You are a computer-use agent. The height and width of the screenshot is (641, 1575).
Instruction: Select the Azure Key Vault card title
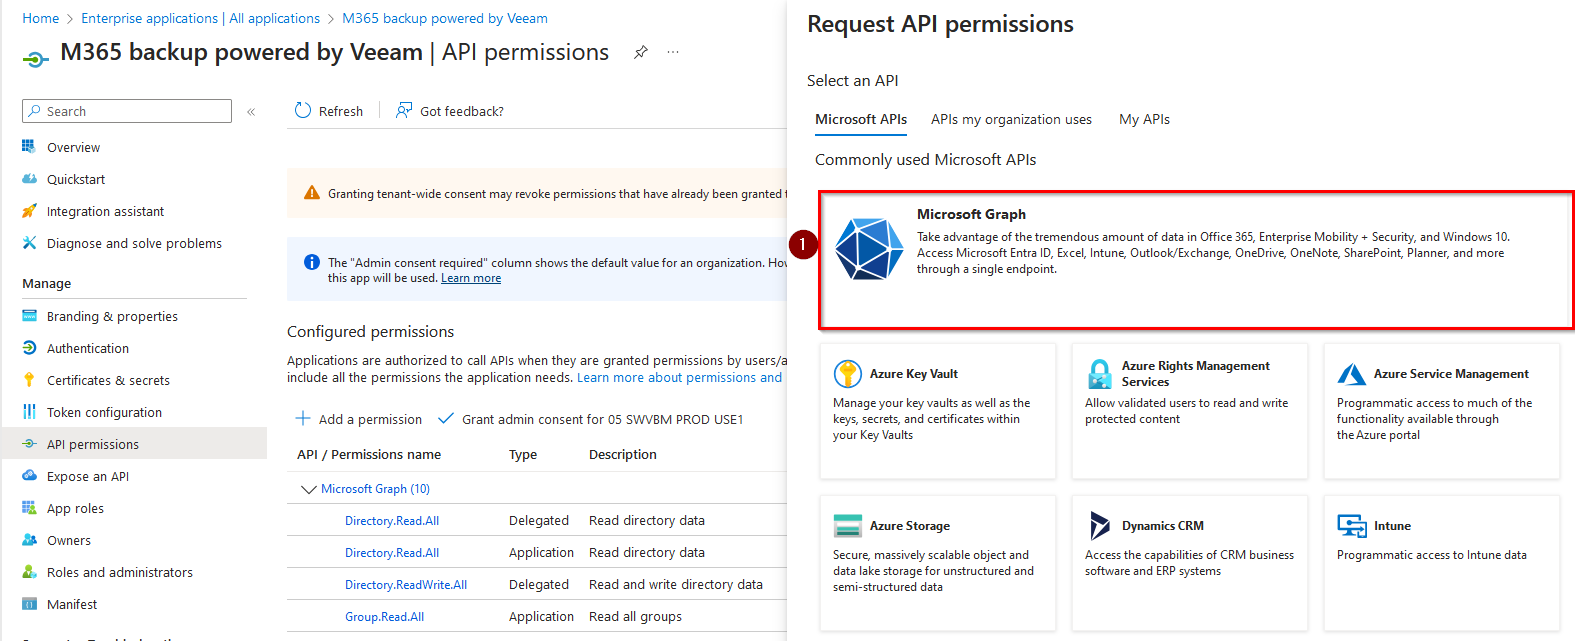[913, 374]
